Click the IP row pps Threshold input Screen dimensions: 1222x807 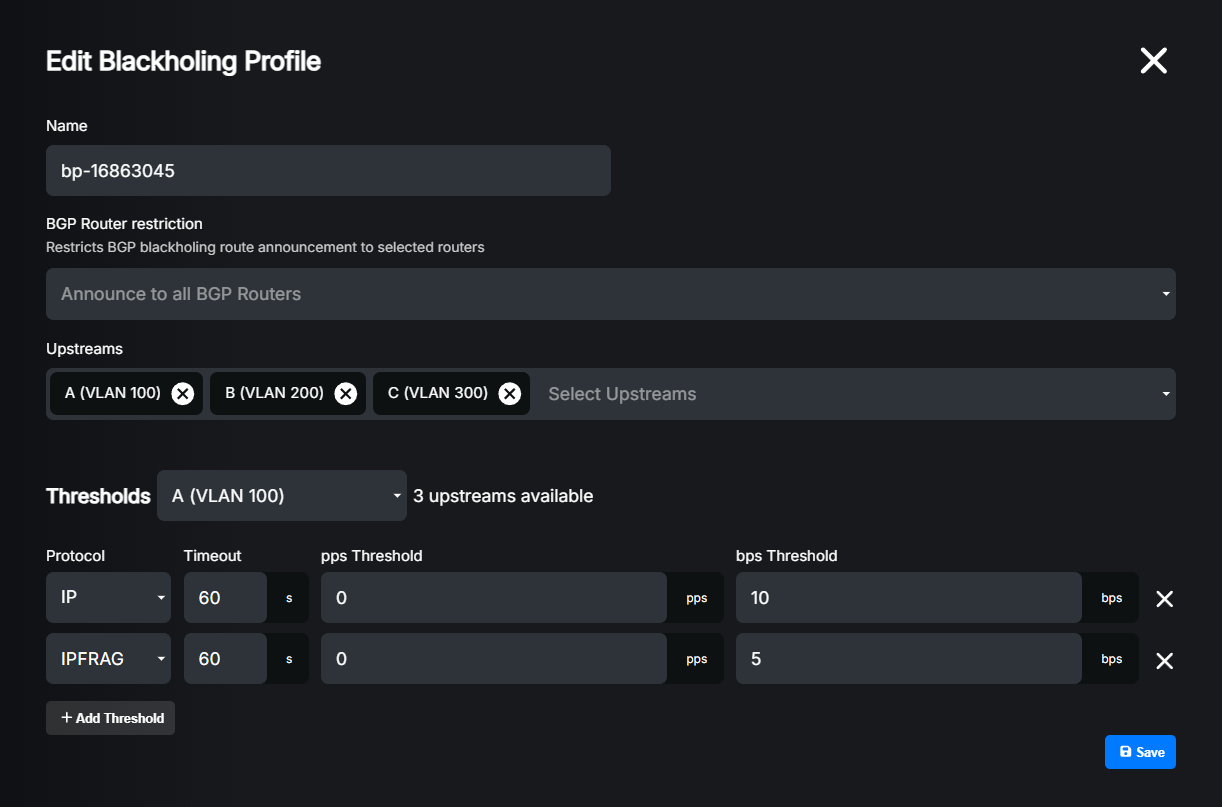(493, 598)
